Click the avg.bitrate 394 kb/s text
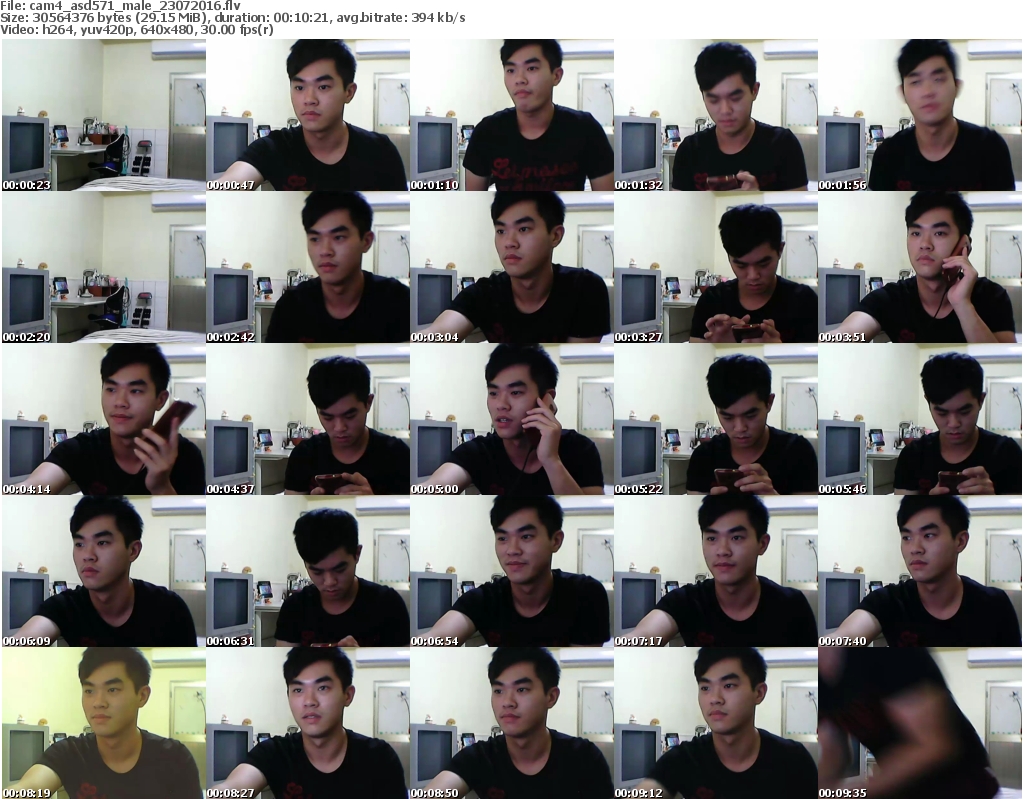 (x=401, y=18)
